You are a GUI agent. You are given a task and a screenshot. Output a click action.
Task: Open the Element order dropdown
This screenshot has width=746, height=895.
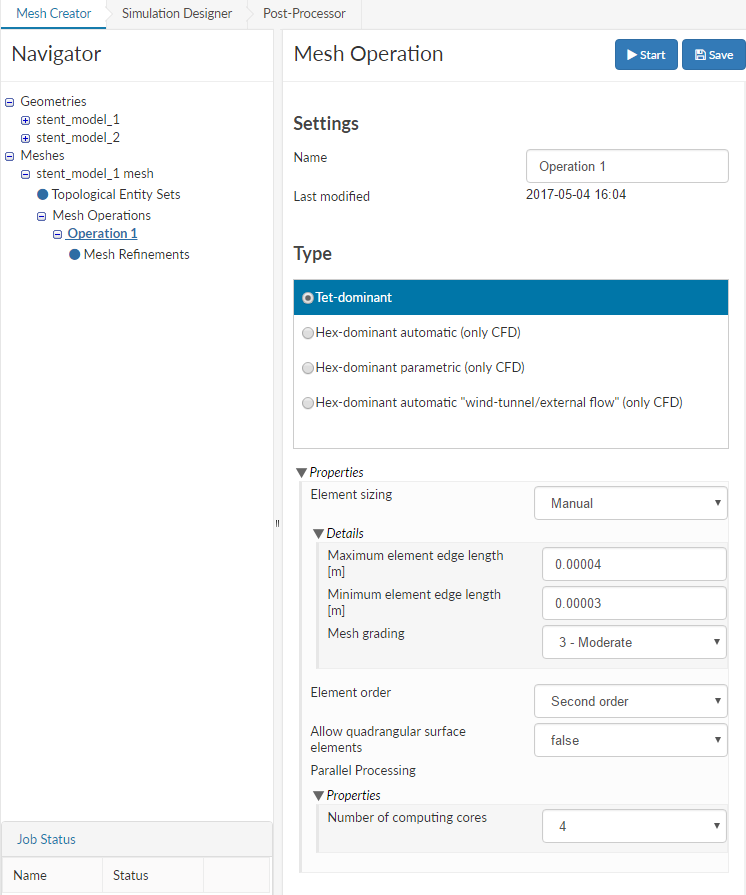[x=631, y=701]
